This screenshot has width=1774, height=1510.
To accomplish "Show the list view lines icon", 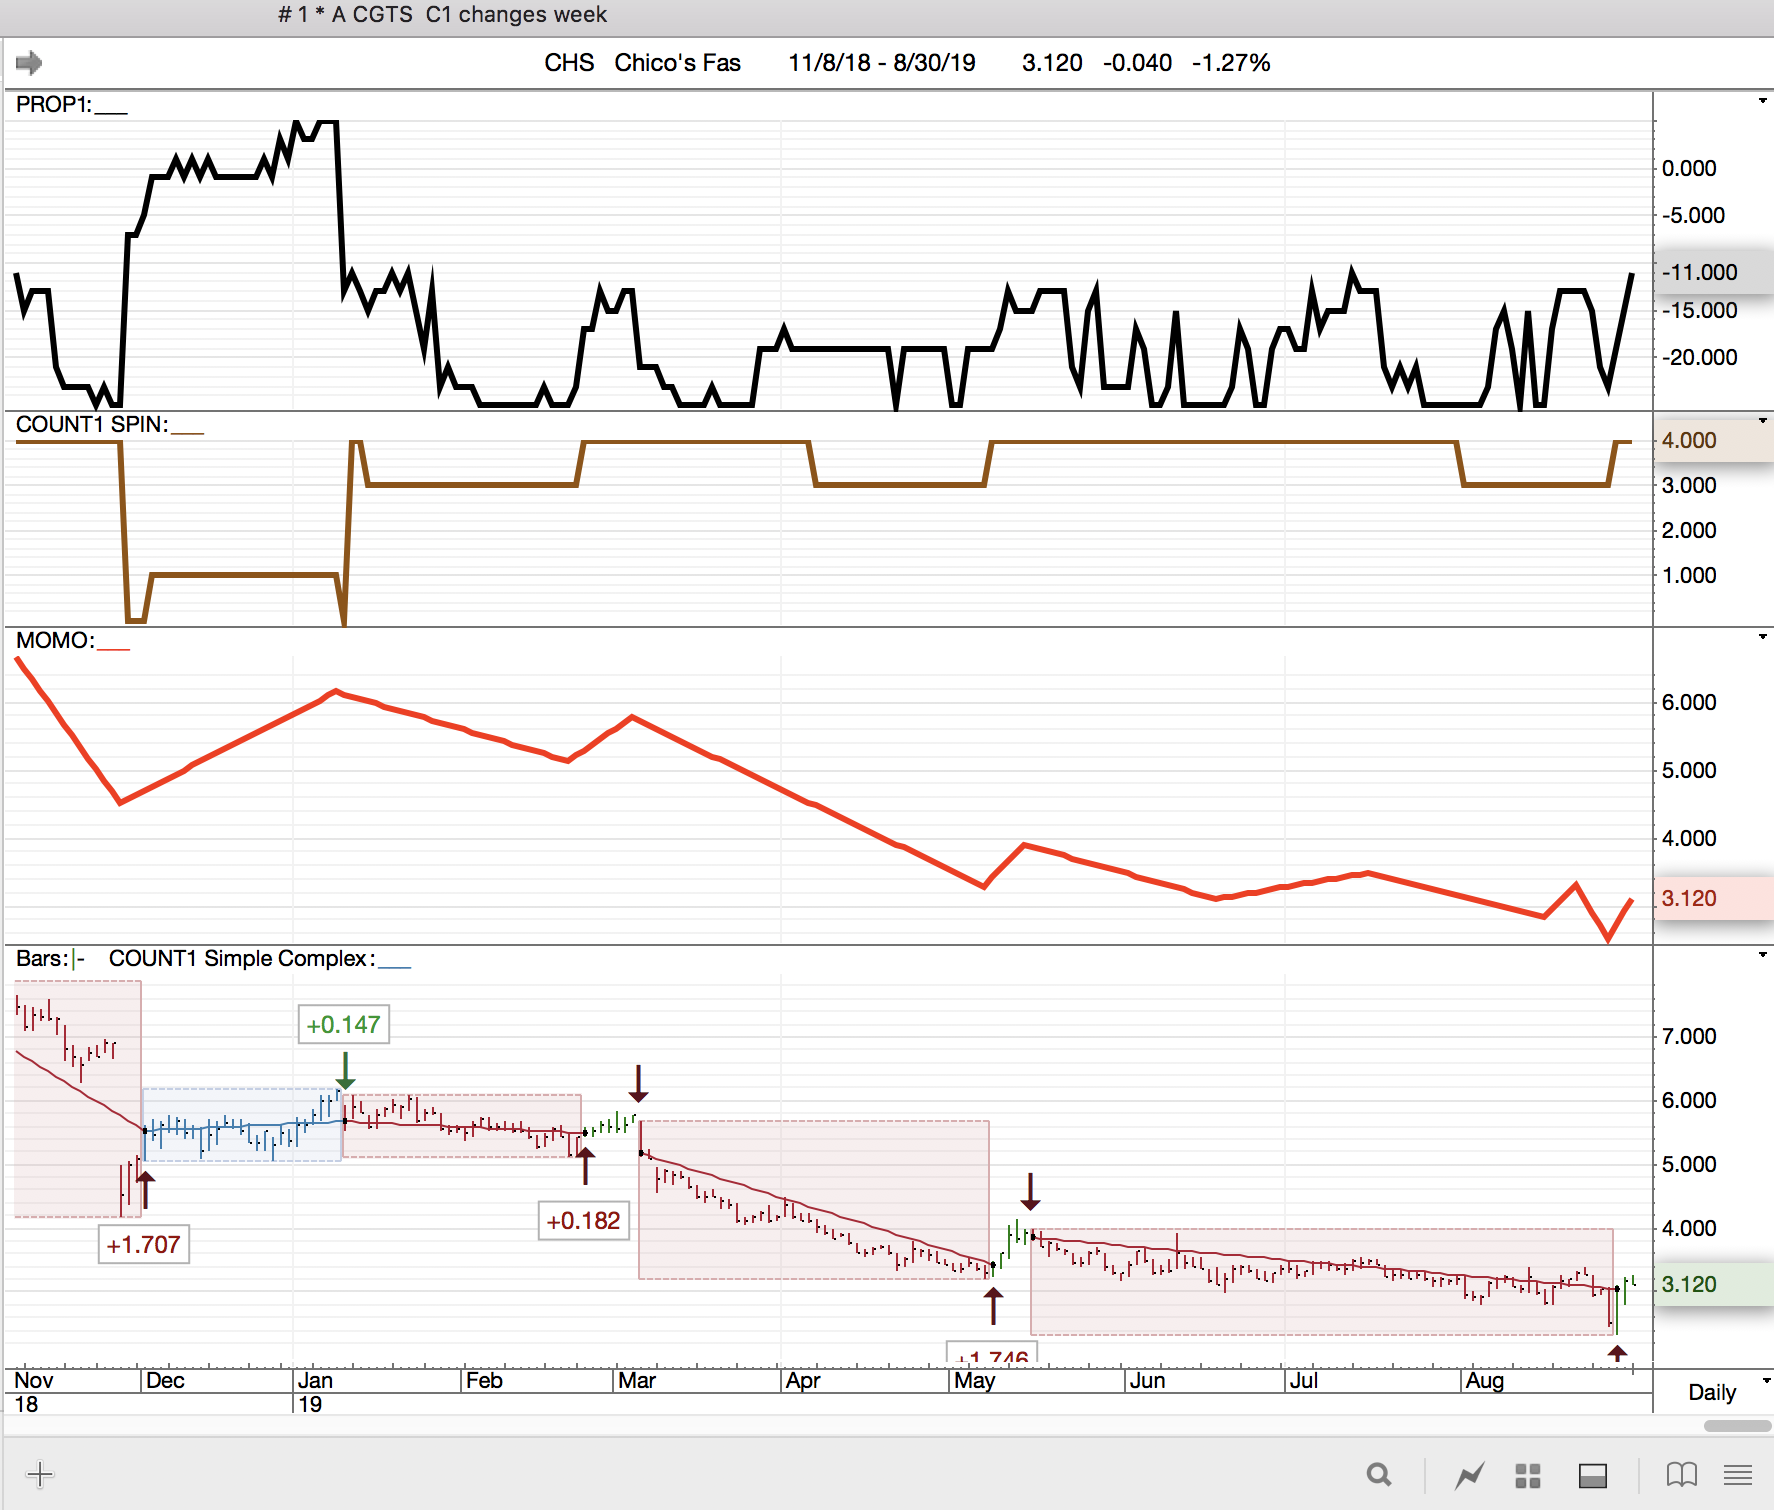I will [x=1738, y=1474].
